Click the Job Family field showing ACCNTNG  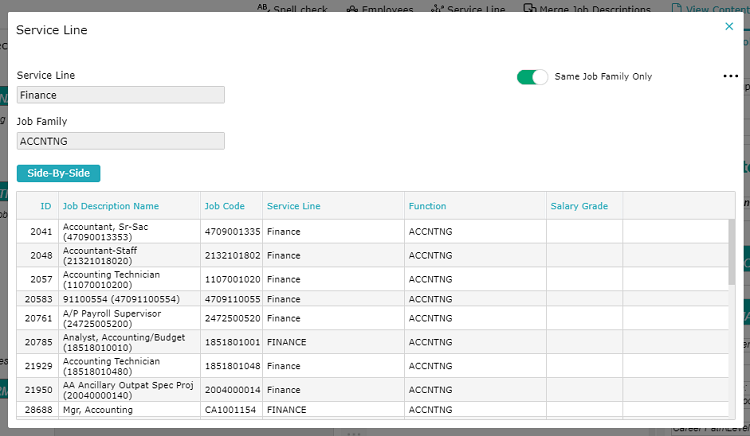pyautogui.click(x=121, y=141)
